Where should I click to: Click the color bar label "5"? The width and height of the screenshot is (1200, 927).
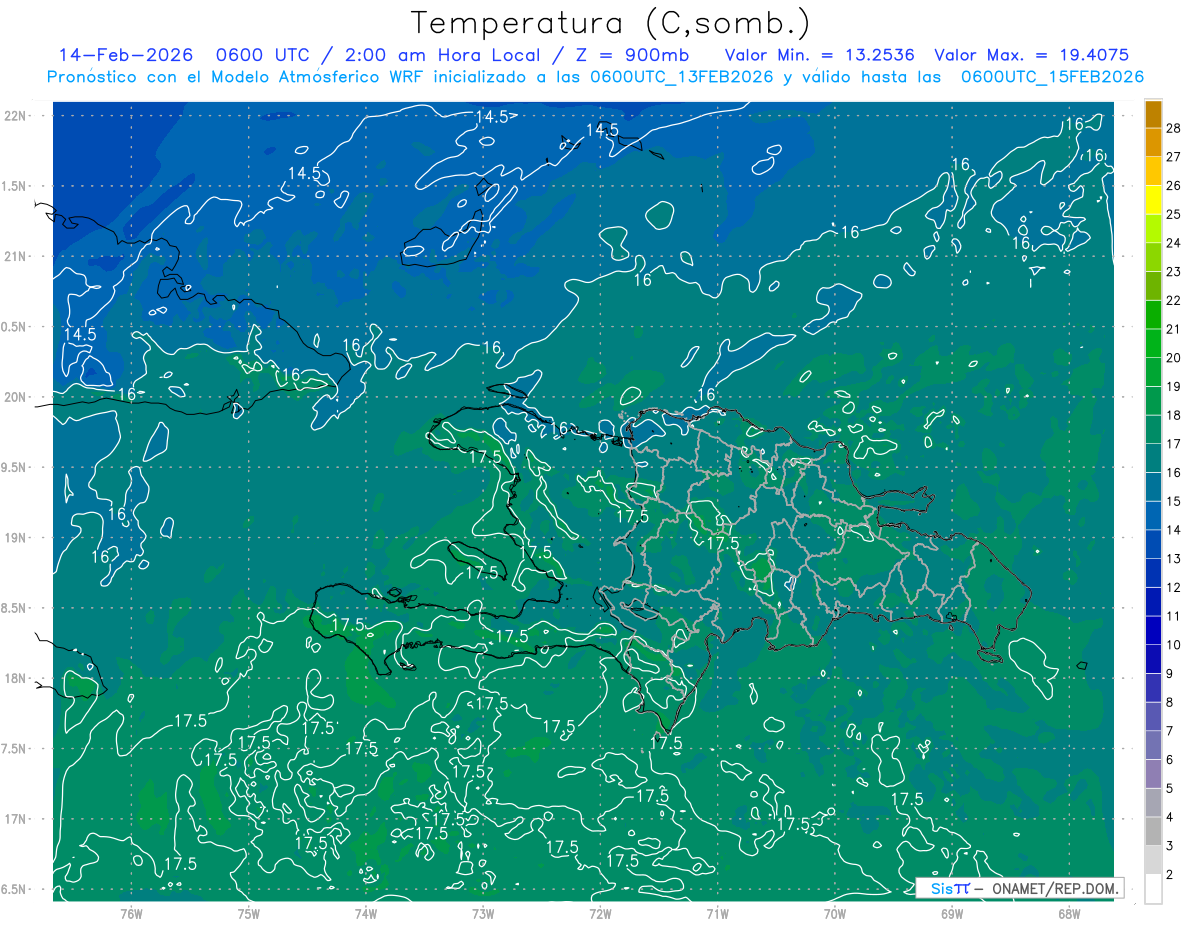(1171, 790)
